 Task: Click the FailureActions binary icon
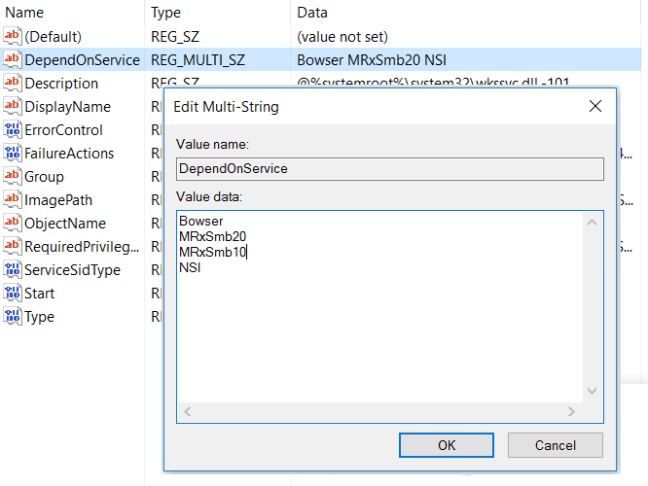tap(13, 153)
